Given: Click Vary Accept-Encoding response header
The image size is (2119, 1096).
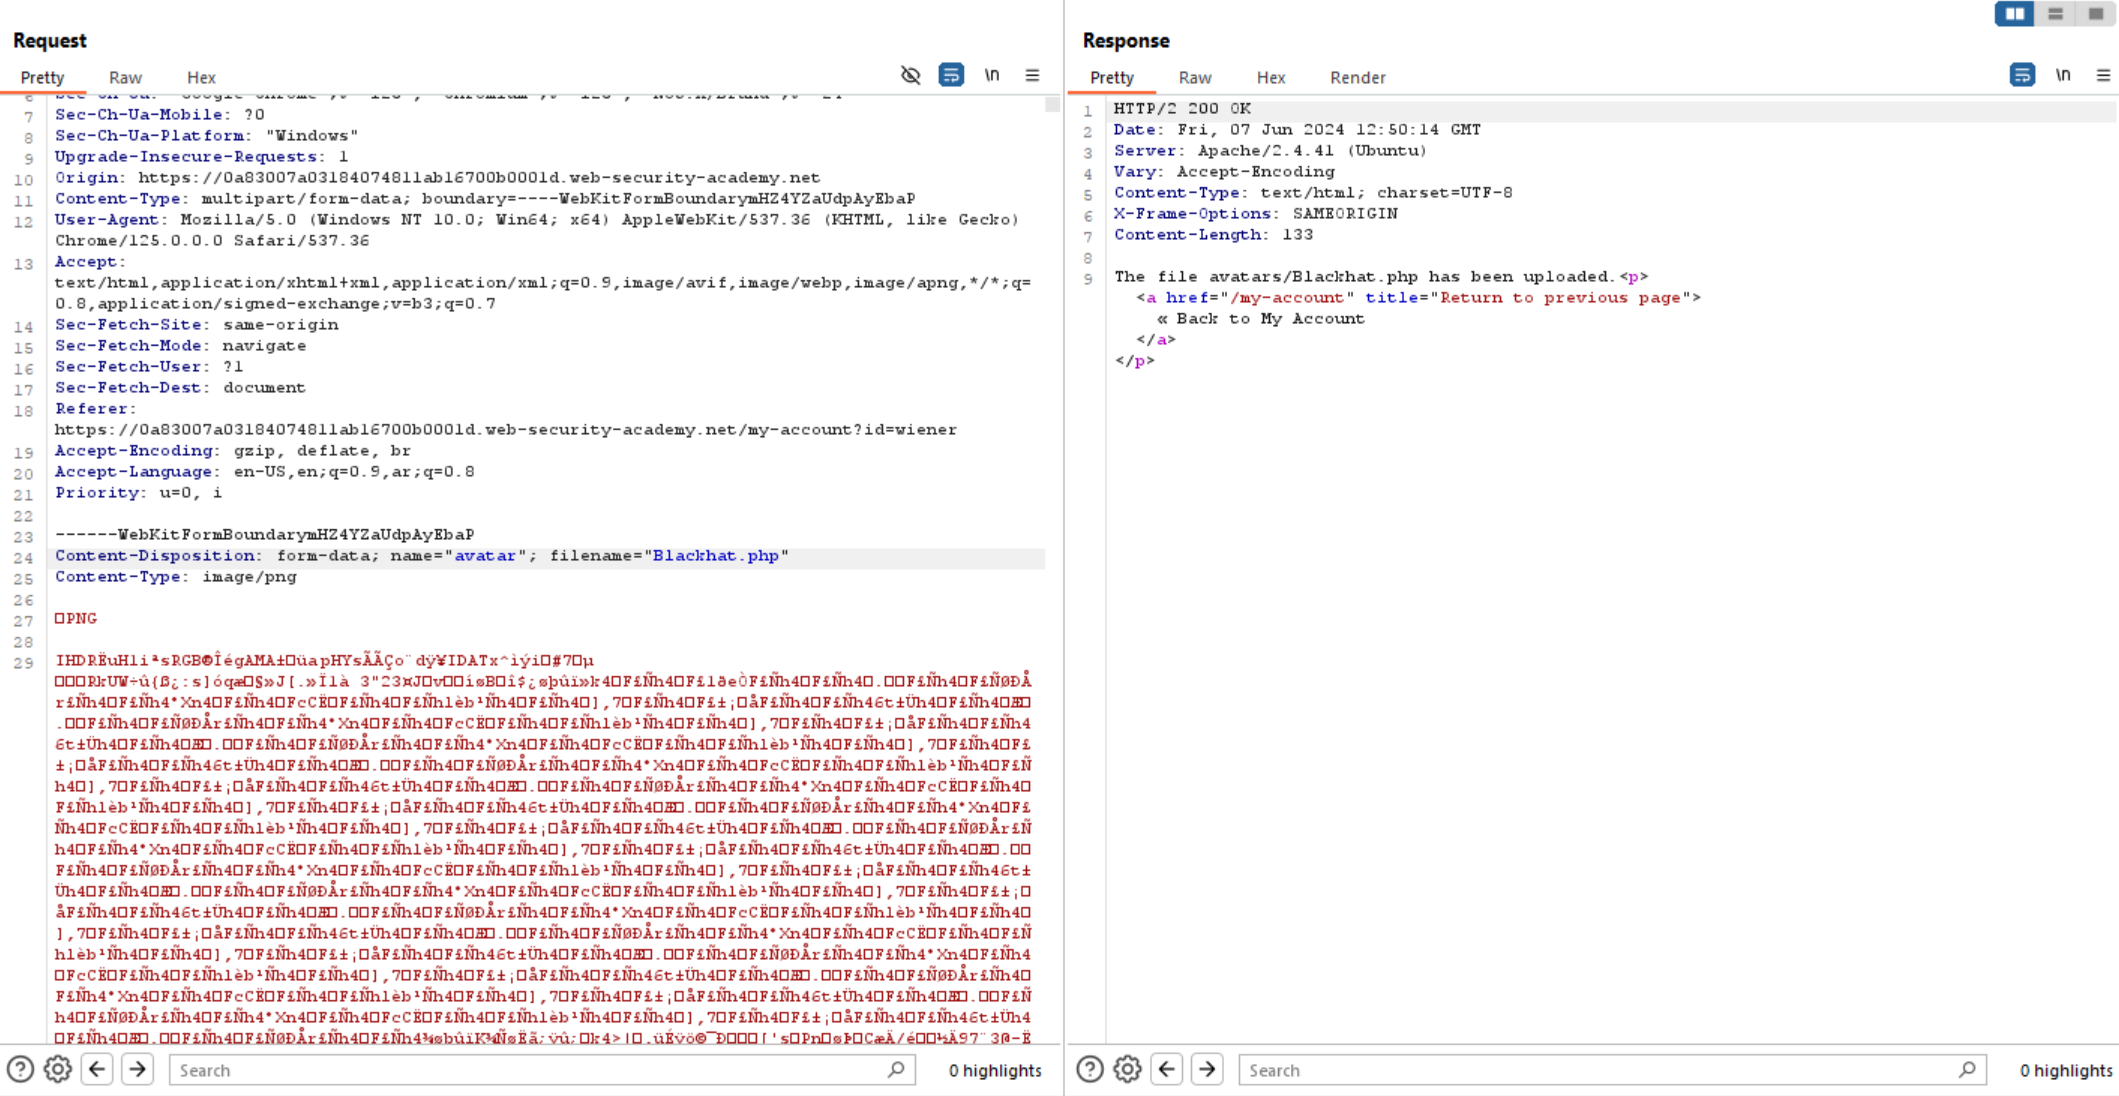Looking at the screenshot, I should point(1224,171).
